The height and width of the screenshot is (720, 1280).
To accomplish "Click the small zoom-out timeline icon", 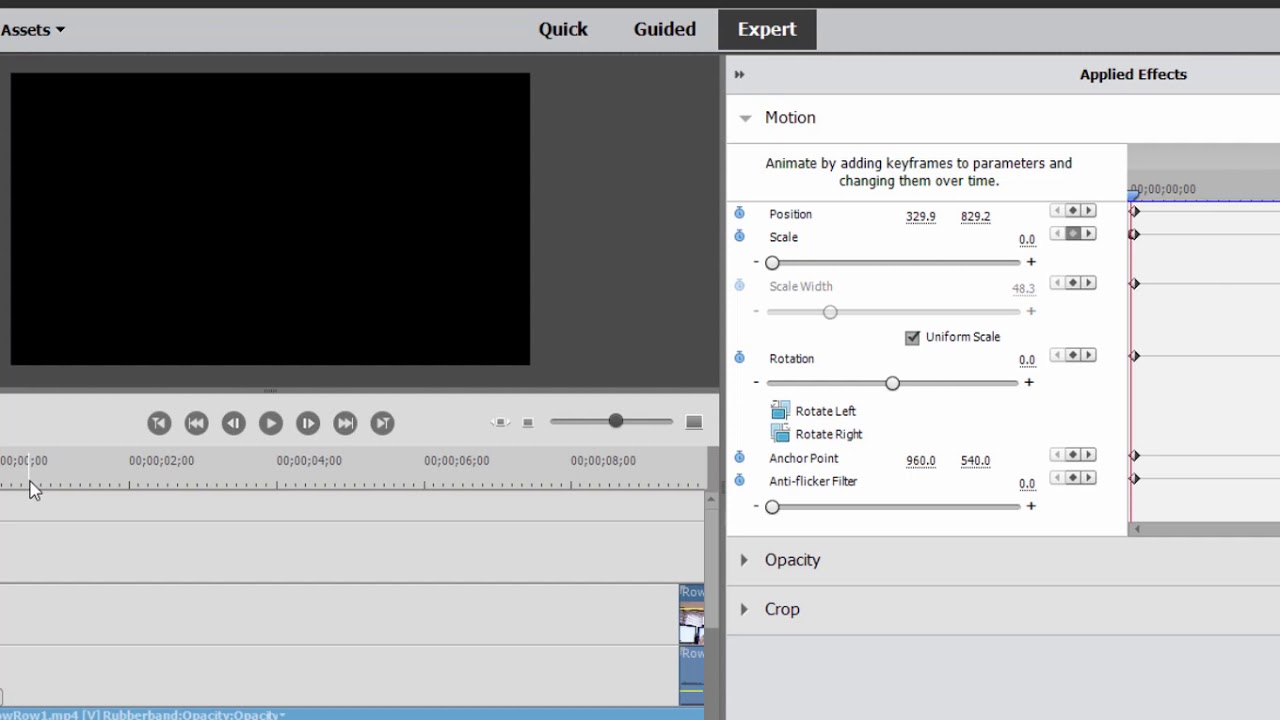I will (x=528, y=423).
